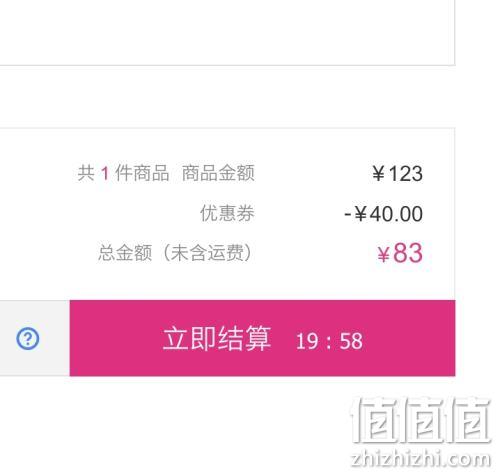Click the empty white panel above summary
This screenshot has height=476, width=500.
(x=227, y=33)
